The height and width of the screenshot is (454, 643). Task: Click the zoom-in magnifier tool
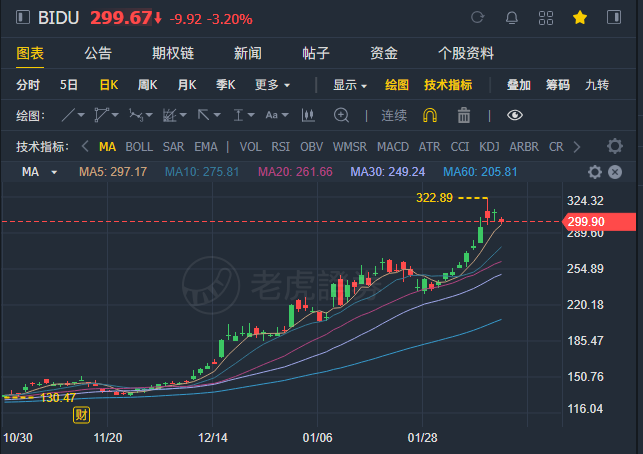coord(341,115)
